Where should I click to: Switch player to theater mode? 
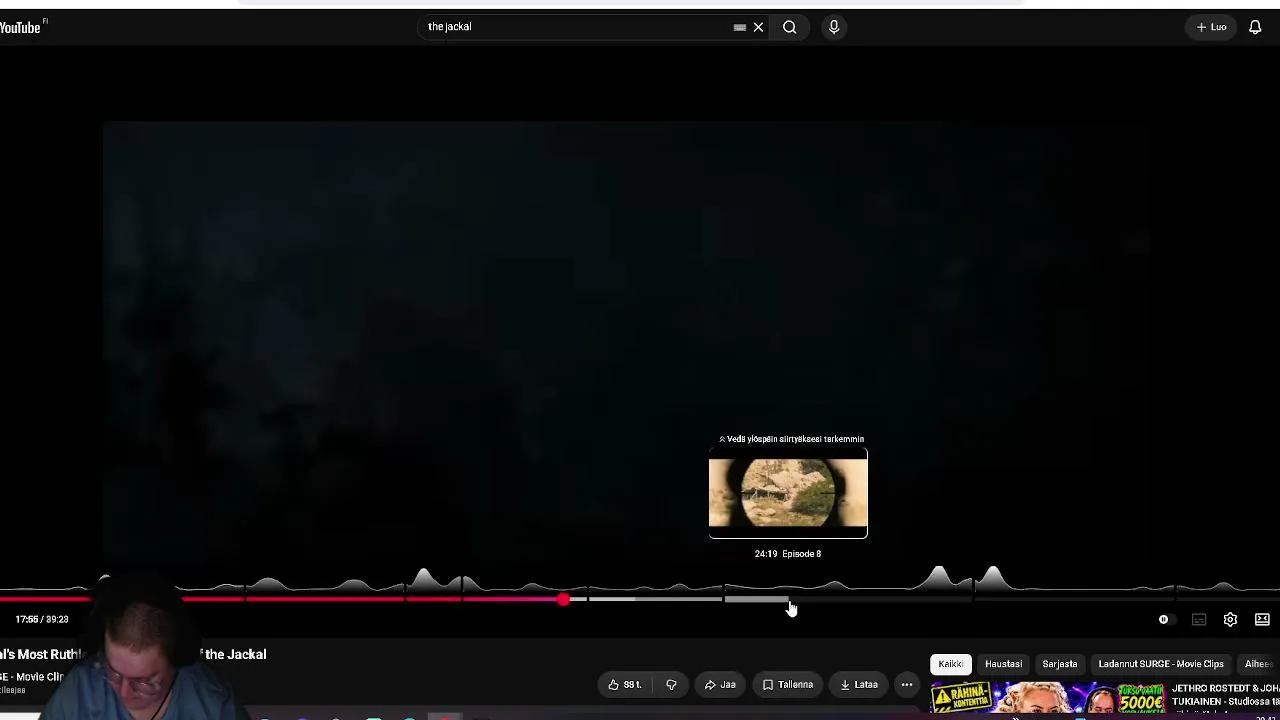(x=1262, y=620)
